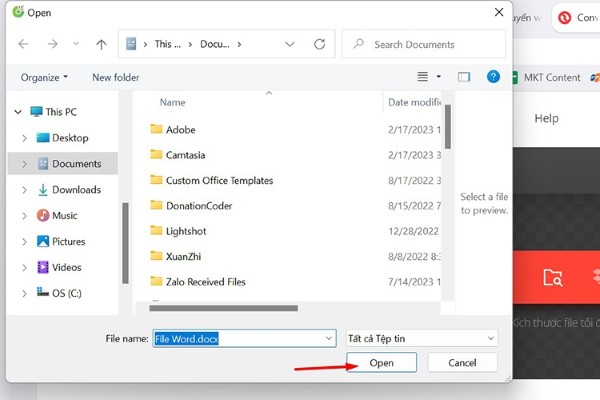Sort files by Date modified column
Viewport: 600px width, 400px height.
pos(414,102)
